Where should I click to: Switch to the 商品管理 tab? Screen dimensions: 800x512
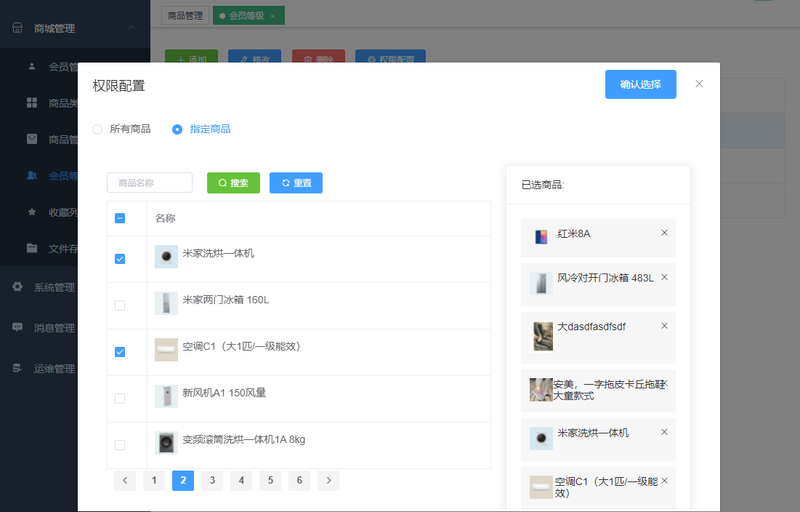[185, 16]
